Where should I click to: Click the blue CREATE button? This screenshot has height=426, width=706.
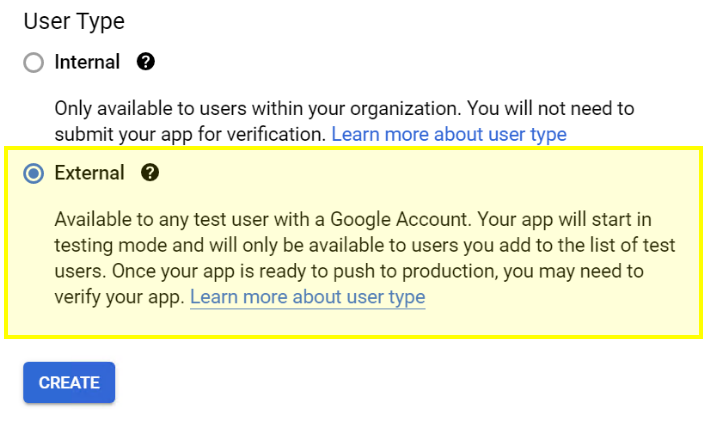tap(69, 382)
